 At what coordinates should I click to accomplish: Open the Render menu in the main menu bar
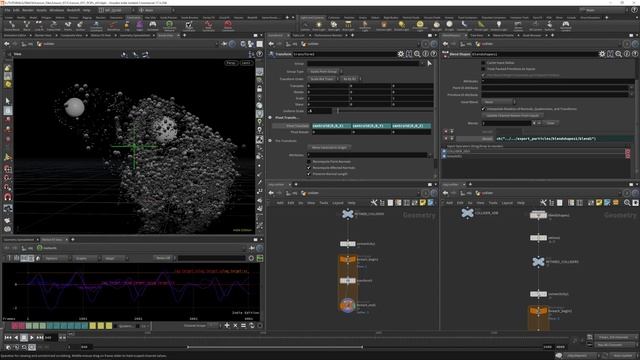pos(28,10)
